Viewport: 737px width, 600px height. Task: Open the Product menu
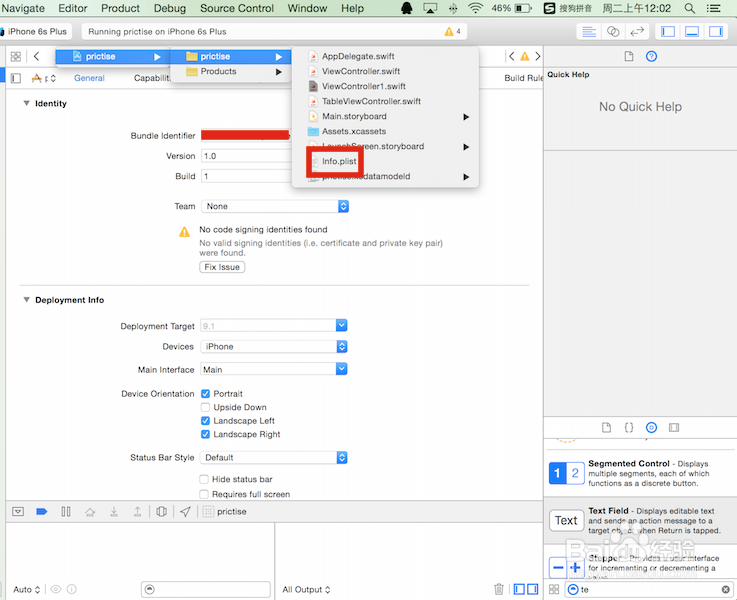click(120, 8)
